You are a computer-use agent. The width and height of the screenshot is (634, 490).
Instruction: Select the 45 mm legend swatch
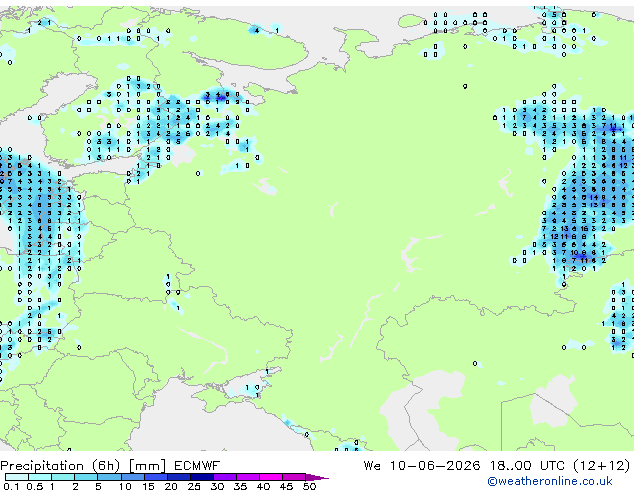pyautogui.click(x=294, y=477)
